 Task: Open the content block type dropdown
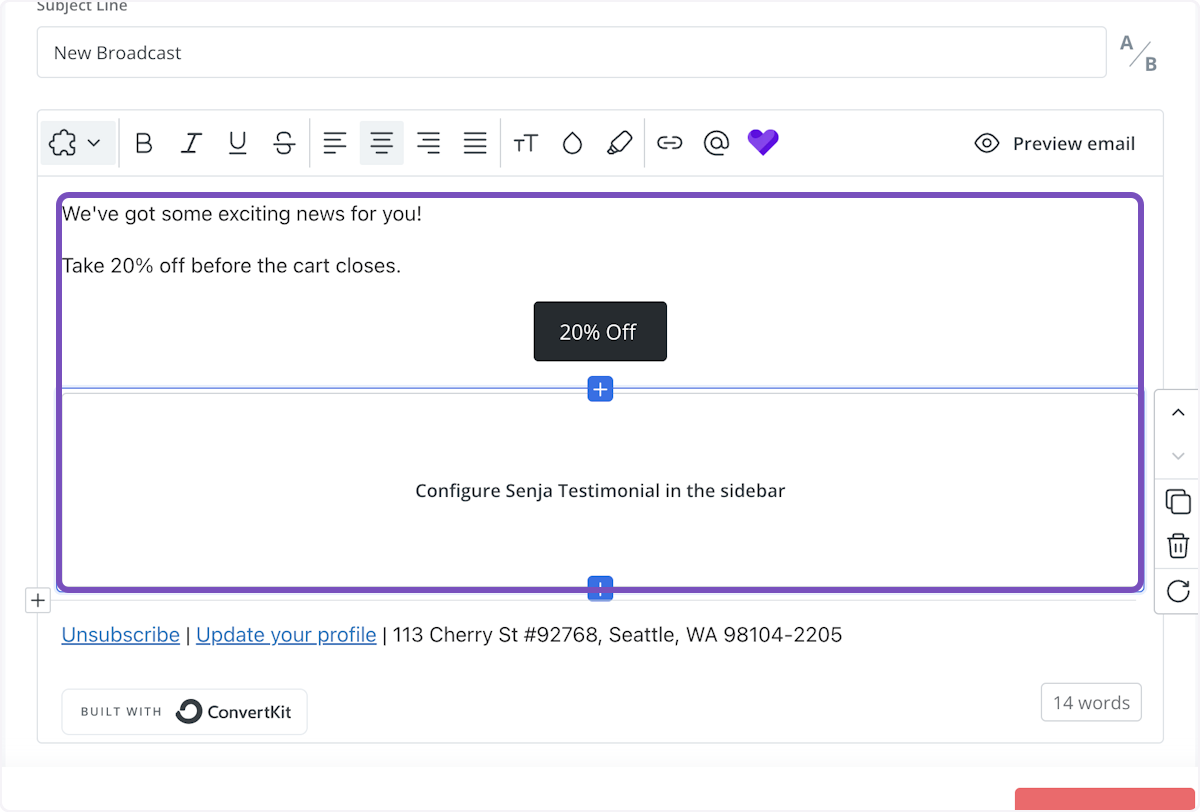click(78, 143)
